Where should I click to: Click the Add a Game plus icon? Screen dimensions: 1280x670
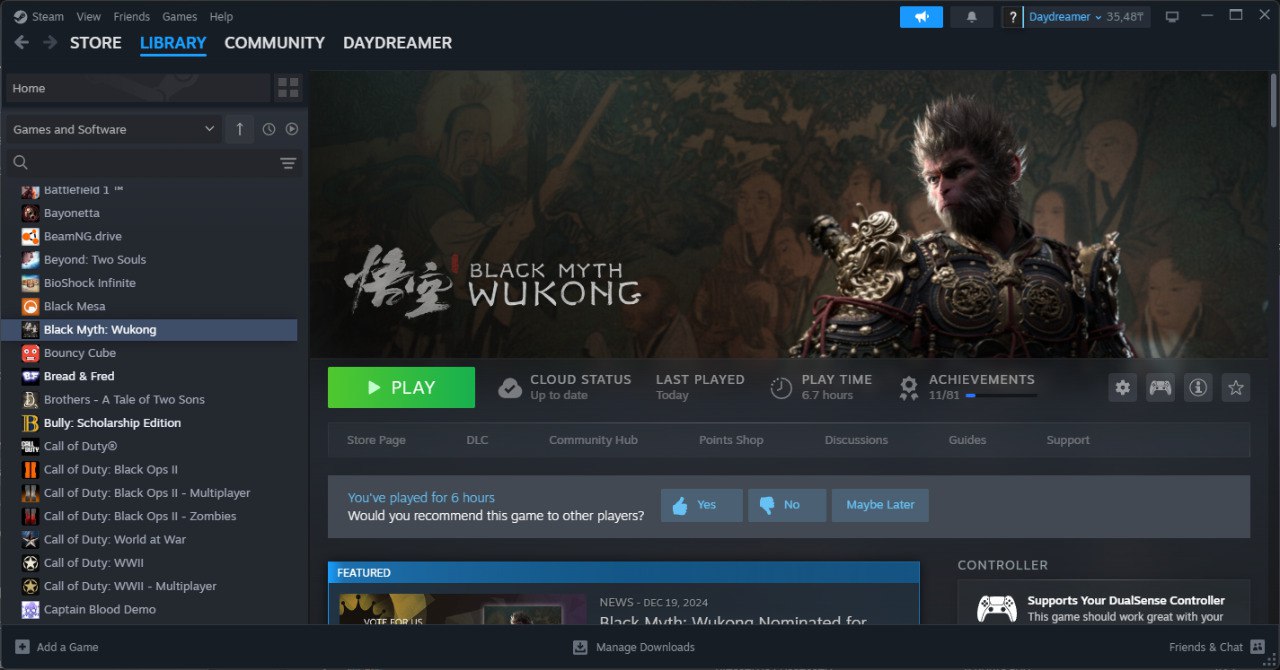(x=22, y=647)
